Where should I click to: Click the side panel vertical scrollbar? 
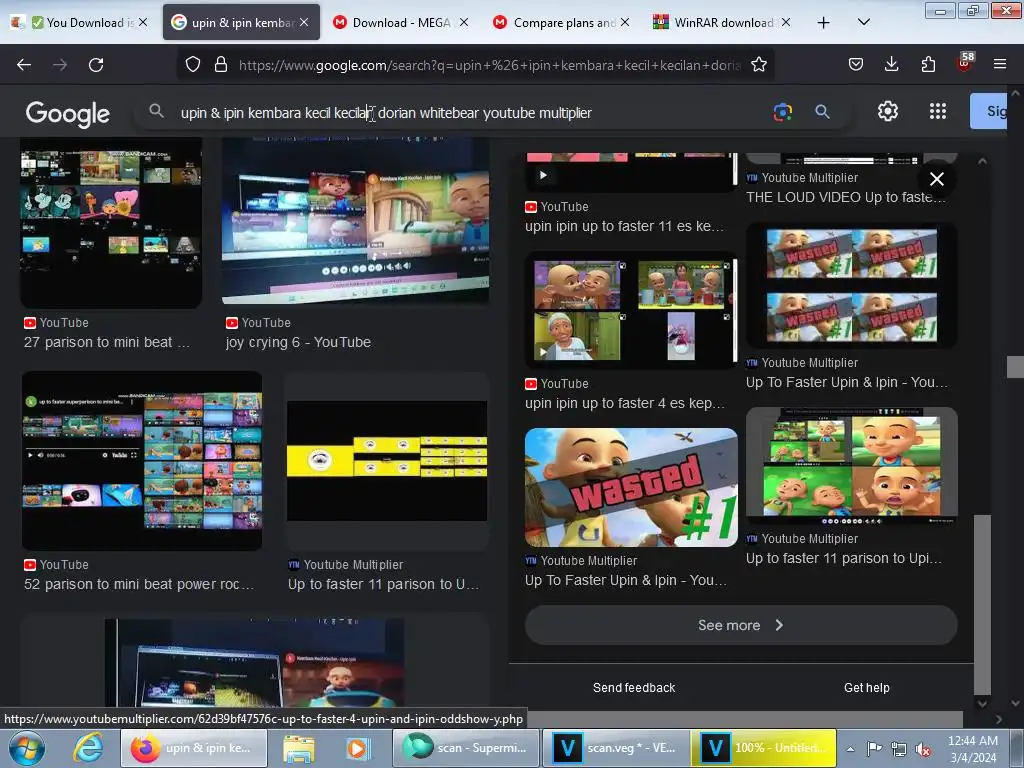coord(982,604)
